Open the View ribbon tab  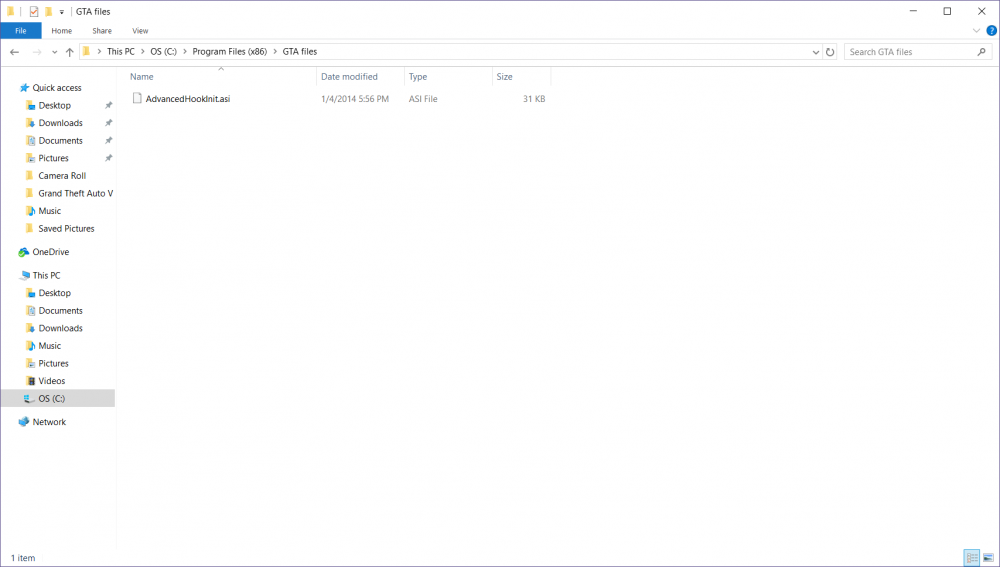click(x=140, y=31)
